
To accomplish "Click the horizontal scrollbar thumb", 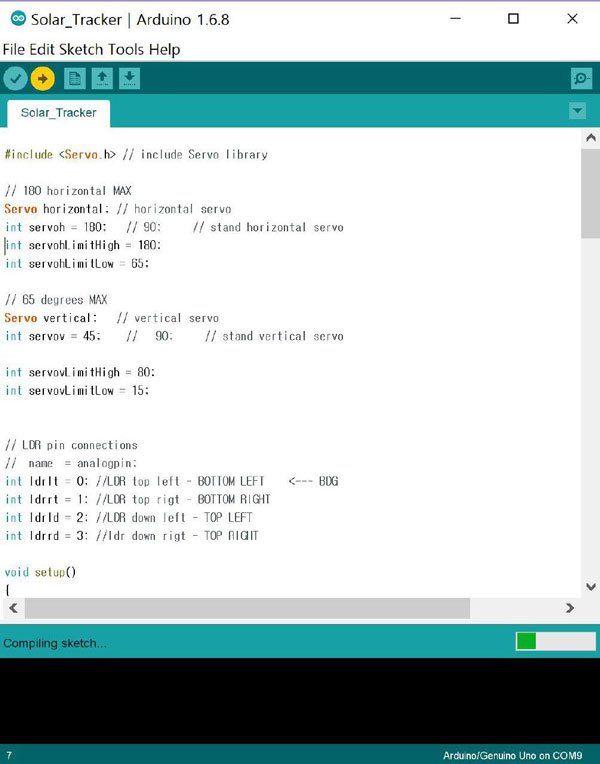I will point(248,608).
